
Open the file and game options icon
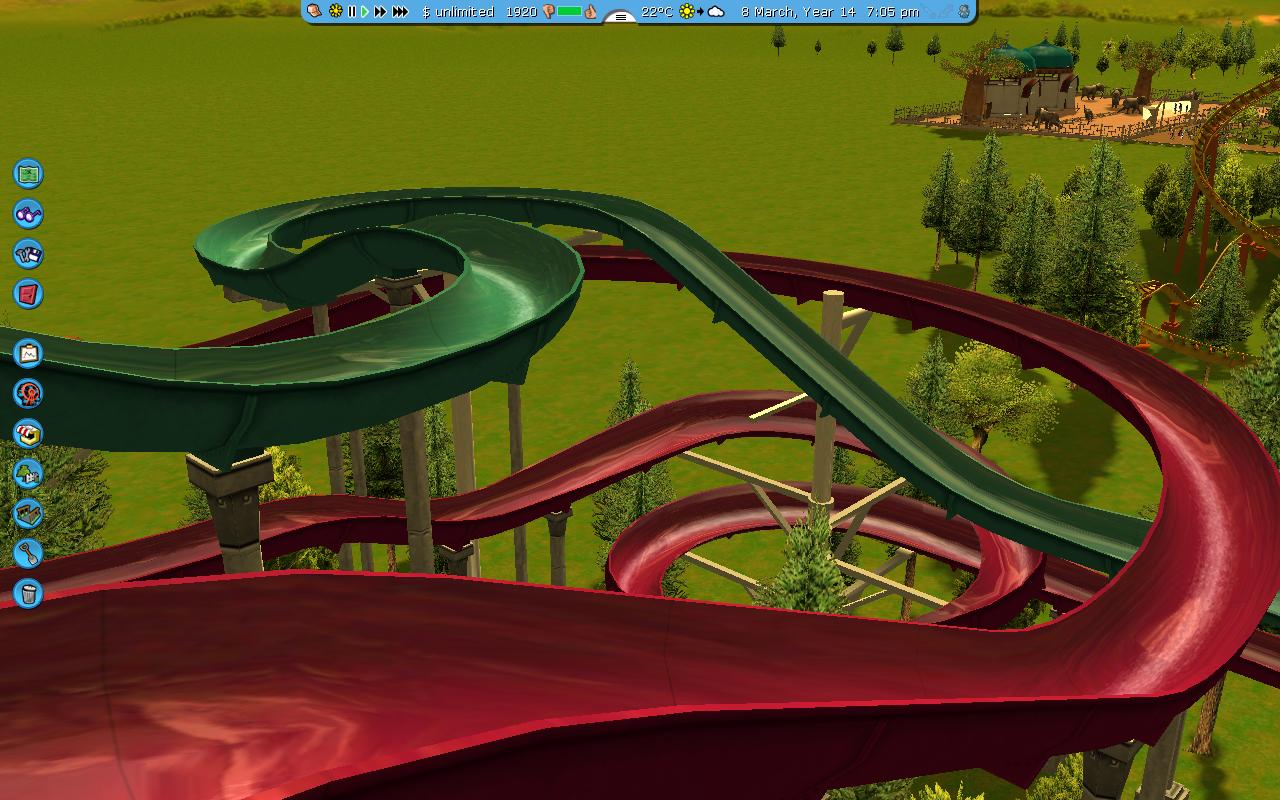pyautogui.click(x=28, y=253)
